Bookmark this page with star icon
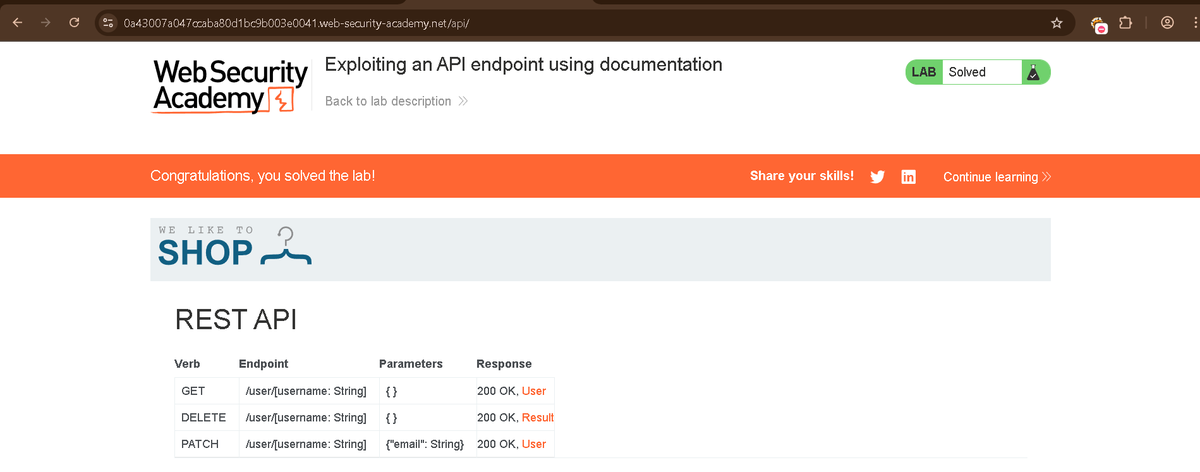Viewport: 1200px width, 472px height. pyautogui.click(x=1057, y=22)
